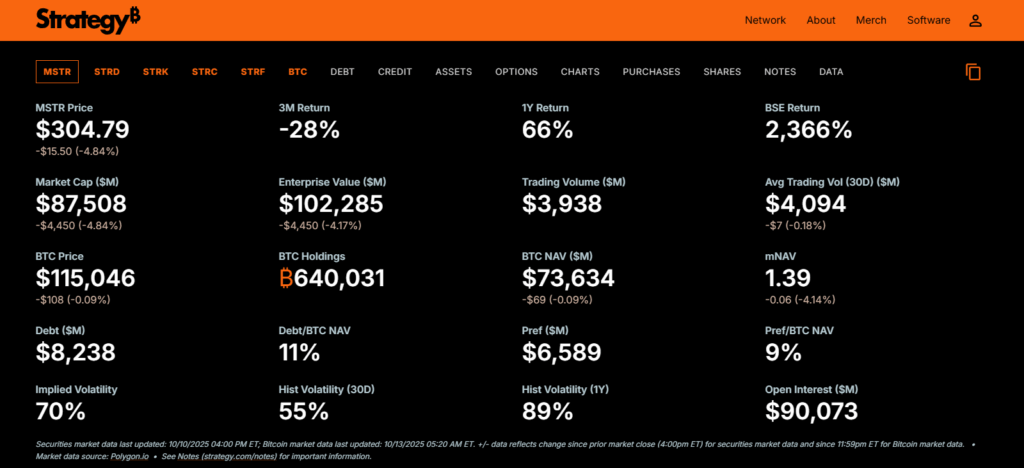Switch to the STRD tab
Viewport: 1024px width, 468px height.
point(107,72)
